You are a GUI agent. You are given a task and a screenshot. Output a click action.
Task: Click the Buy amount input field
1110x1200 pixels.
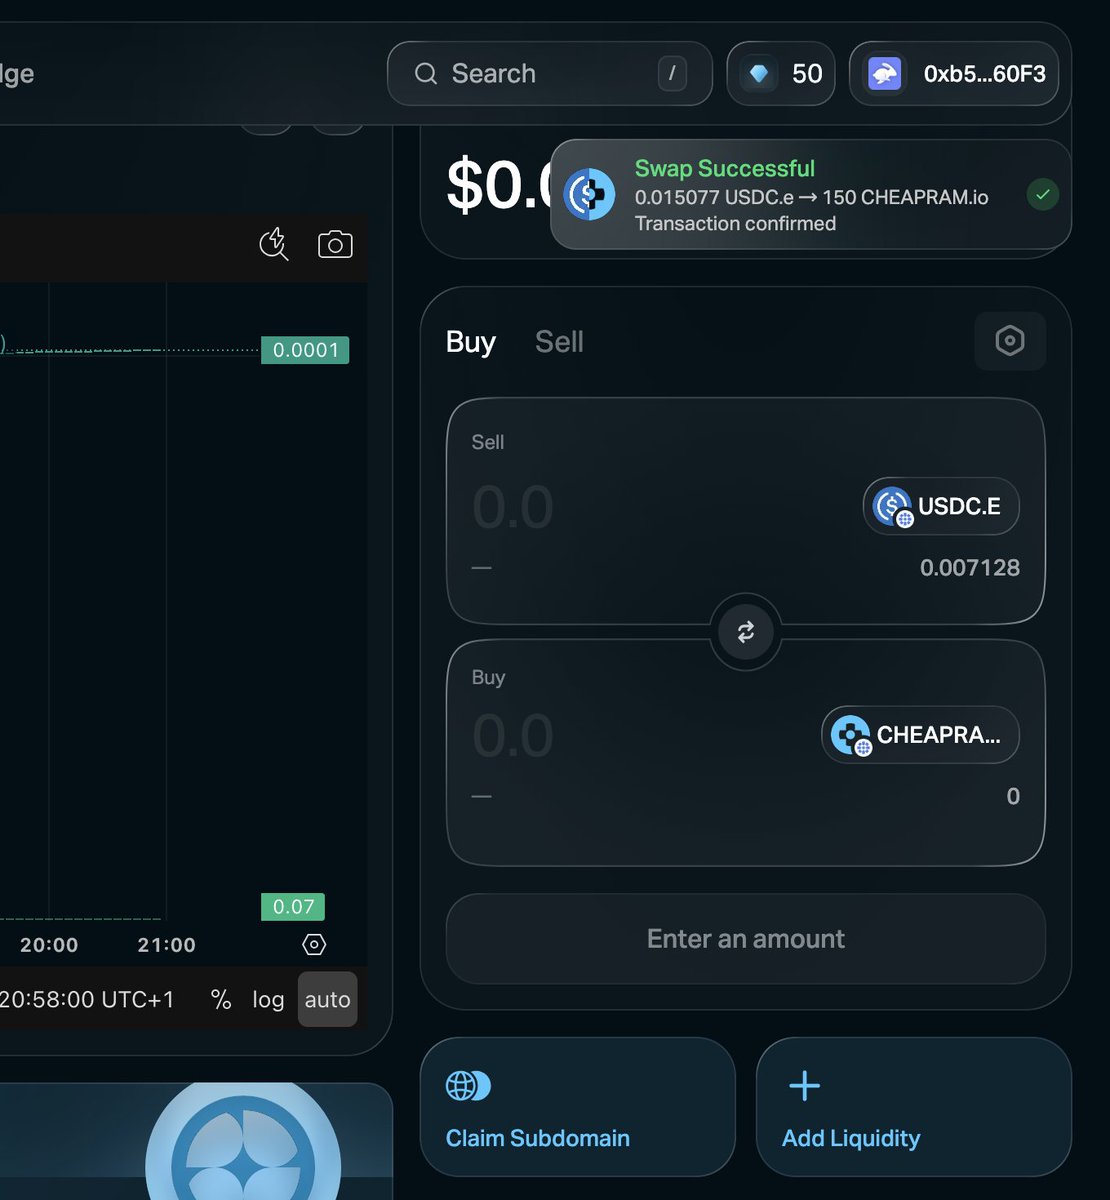513,736
